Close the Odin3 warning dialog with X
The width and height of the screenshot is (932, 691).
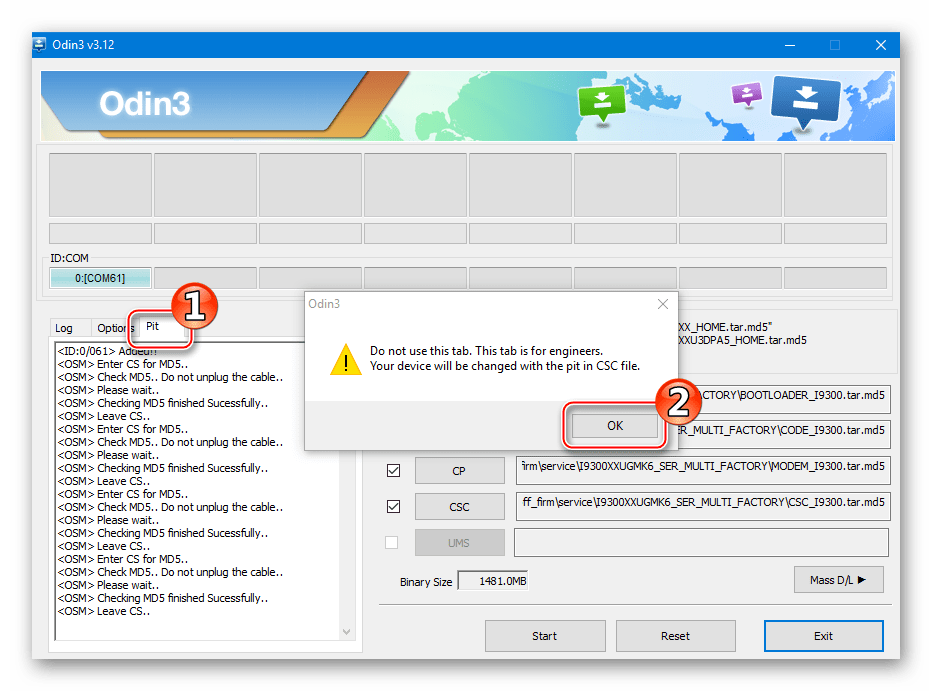pyautogui.click(x=661, y=304)
